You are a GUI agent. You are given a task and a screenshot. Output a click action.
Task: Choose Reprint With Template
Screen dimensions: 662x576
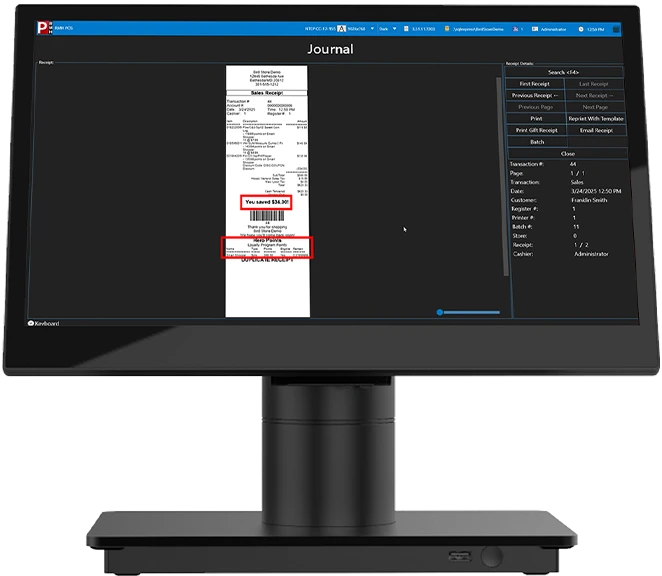597,118
